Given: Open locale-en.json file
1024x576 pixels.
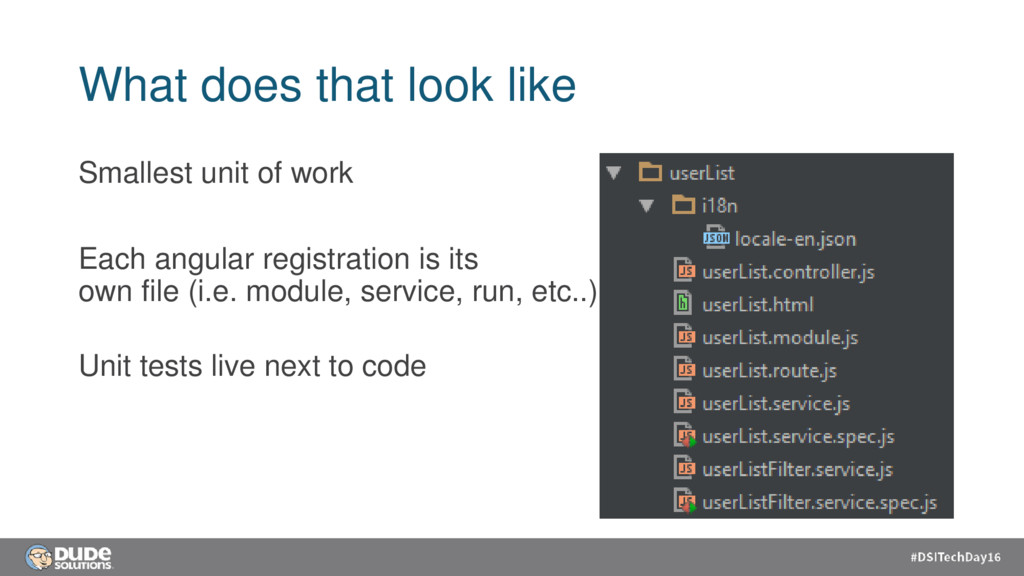Looking at the screenshot, I should (795, 239).
